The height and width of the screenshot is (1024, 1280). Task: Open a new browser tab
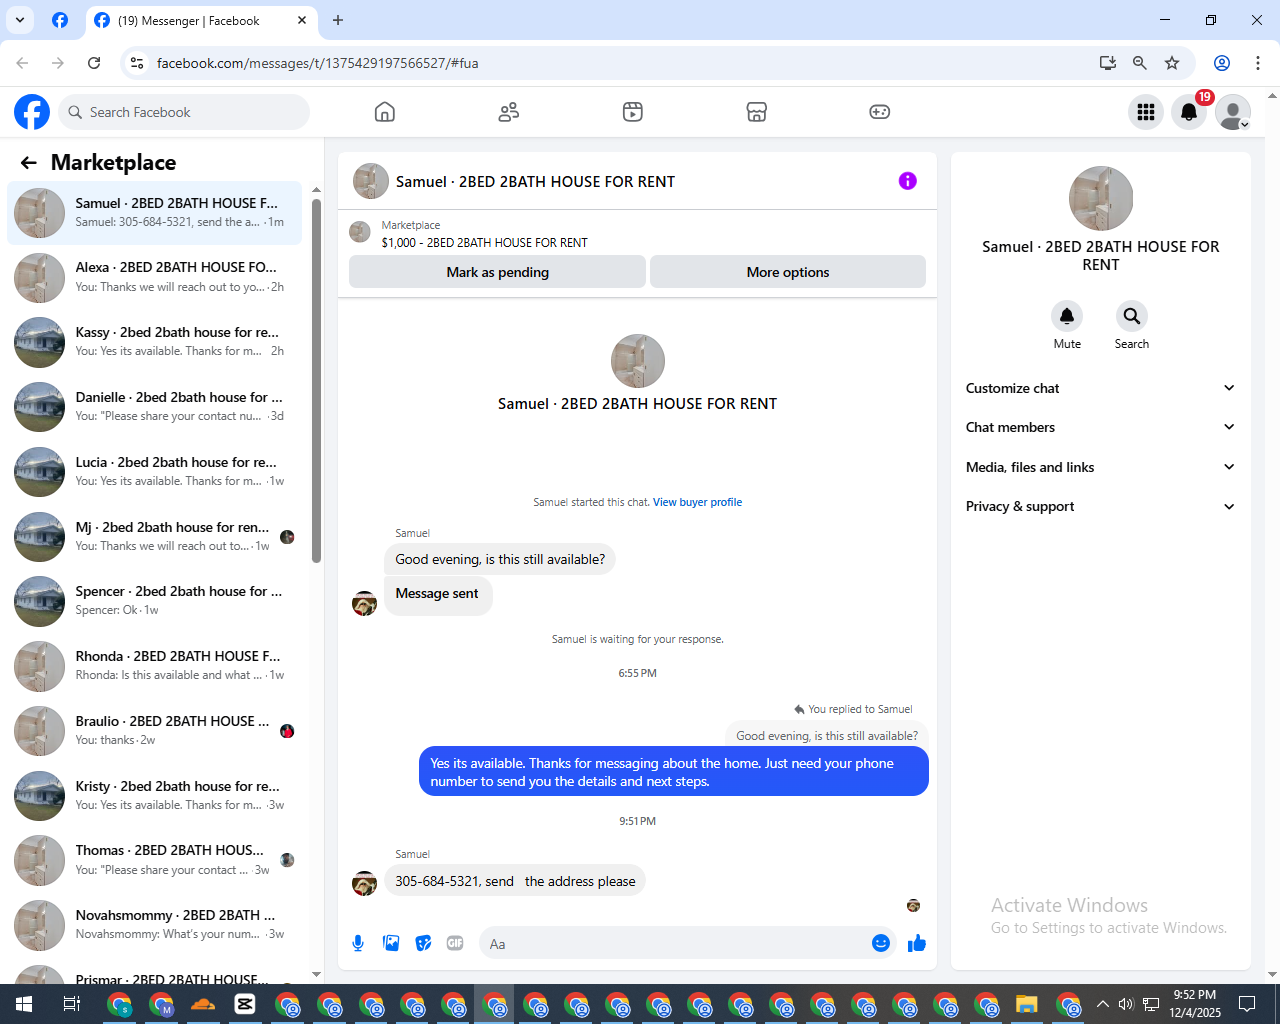tap(338, 20)
